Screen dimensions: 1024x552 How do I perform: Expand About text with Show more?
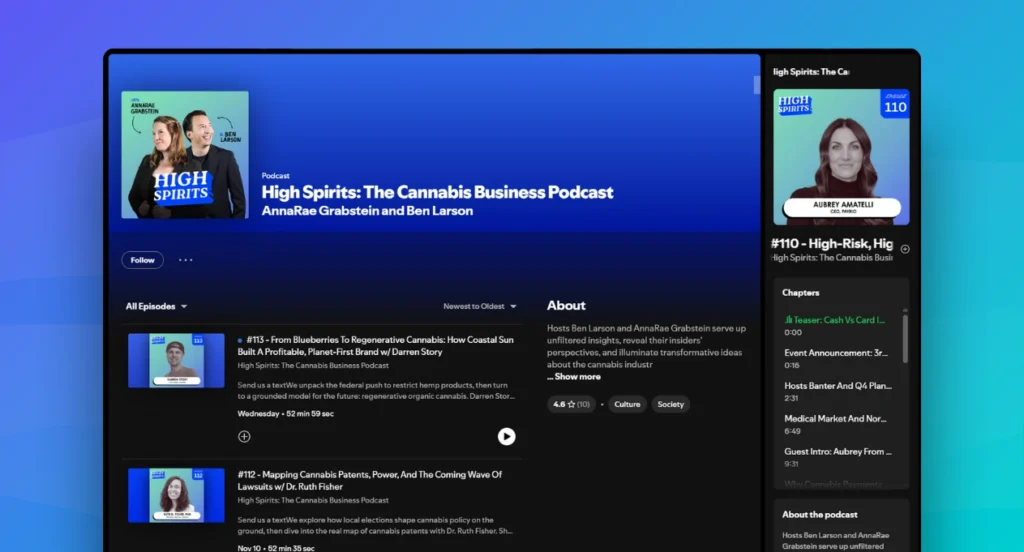[x=574, y=377]
